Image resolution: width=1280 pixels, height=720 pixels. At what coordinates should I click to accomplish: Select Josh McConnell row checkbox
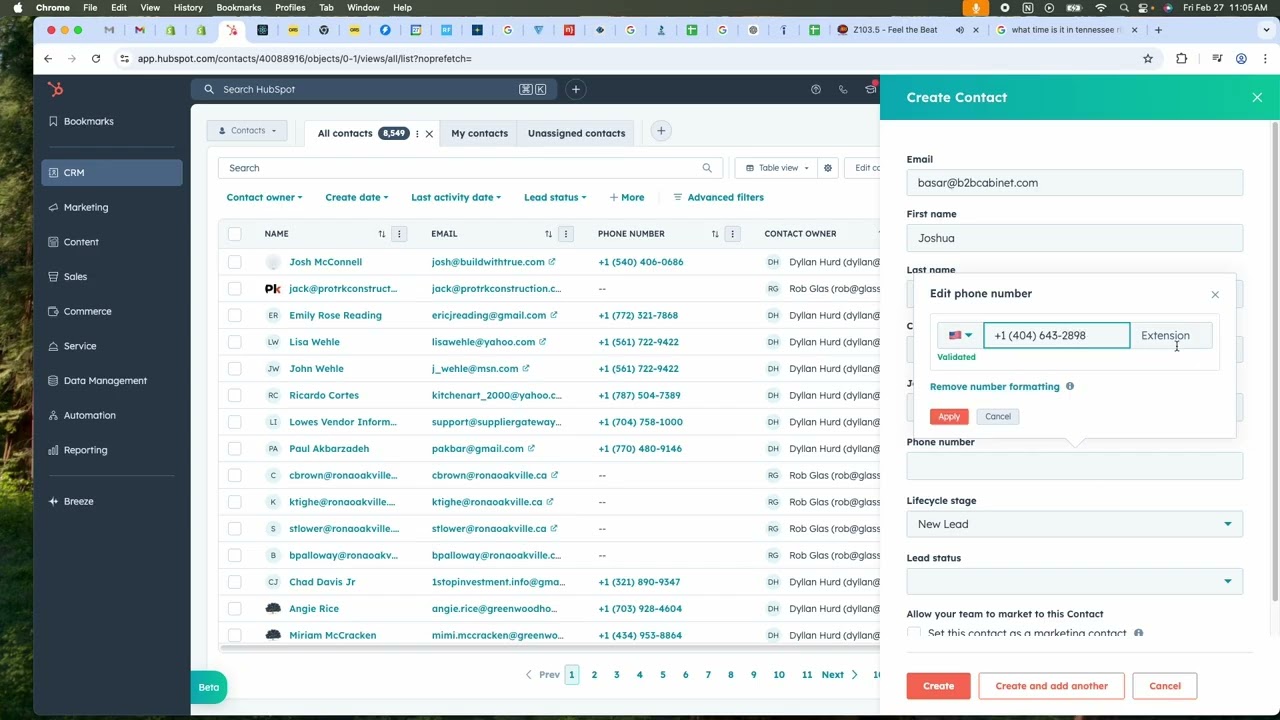234,262
